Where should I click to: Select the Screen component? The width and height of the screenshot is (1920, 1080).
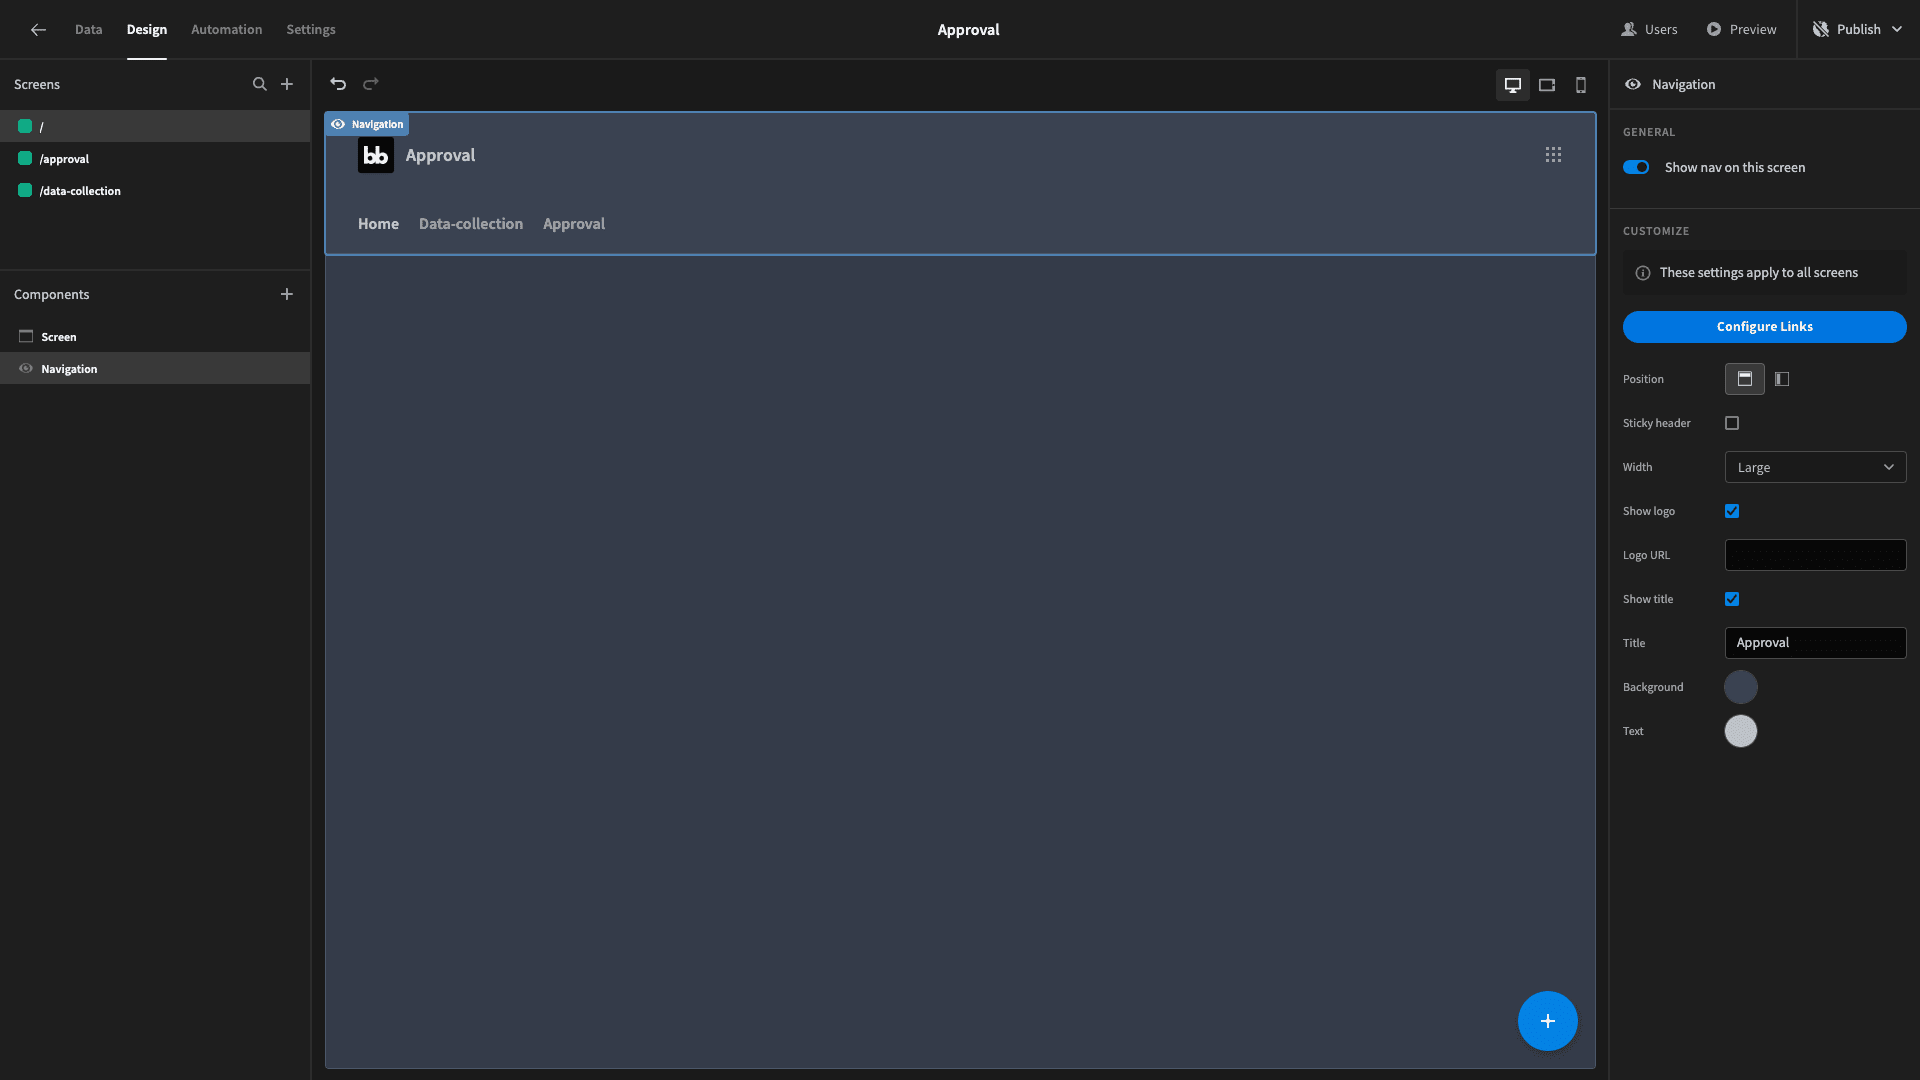click(155, 337)
